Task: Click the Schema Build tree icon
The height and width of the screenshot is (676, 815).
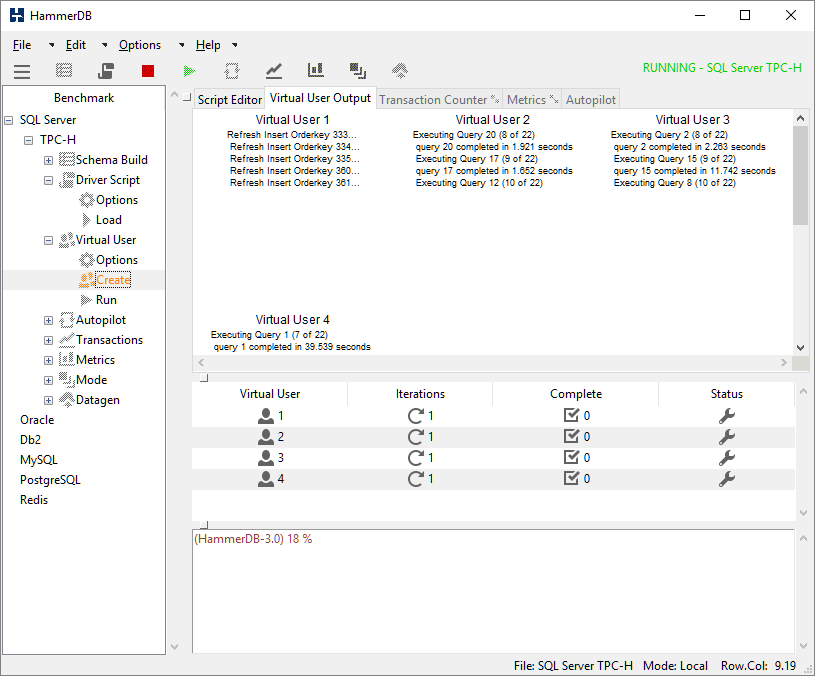Action: pyautogui.click(x=67, y=160)
